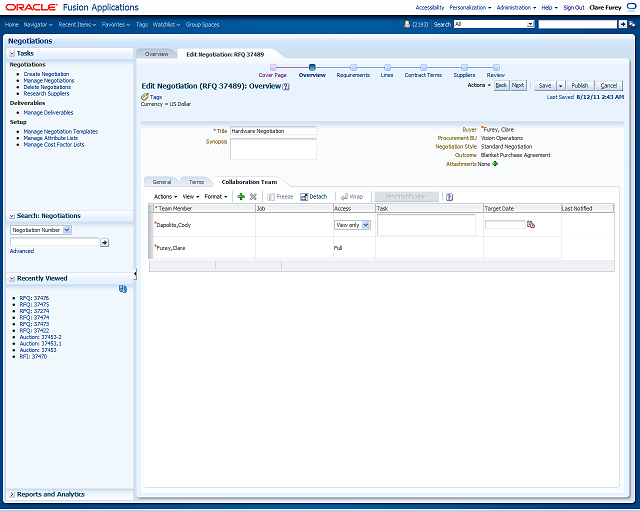Open page-level Actions menu near Back

(479, 85)
